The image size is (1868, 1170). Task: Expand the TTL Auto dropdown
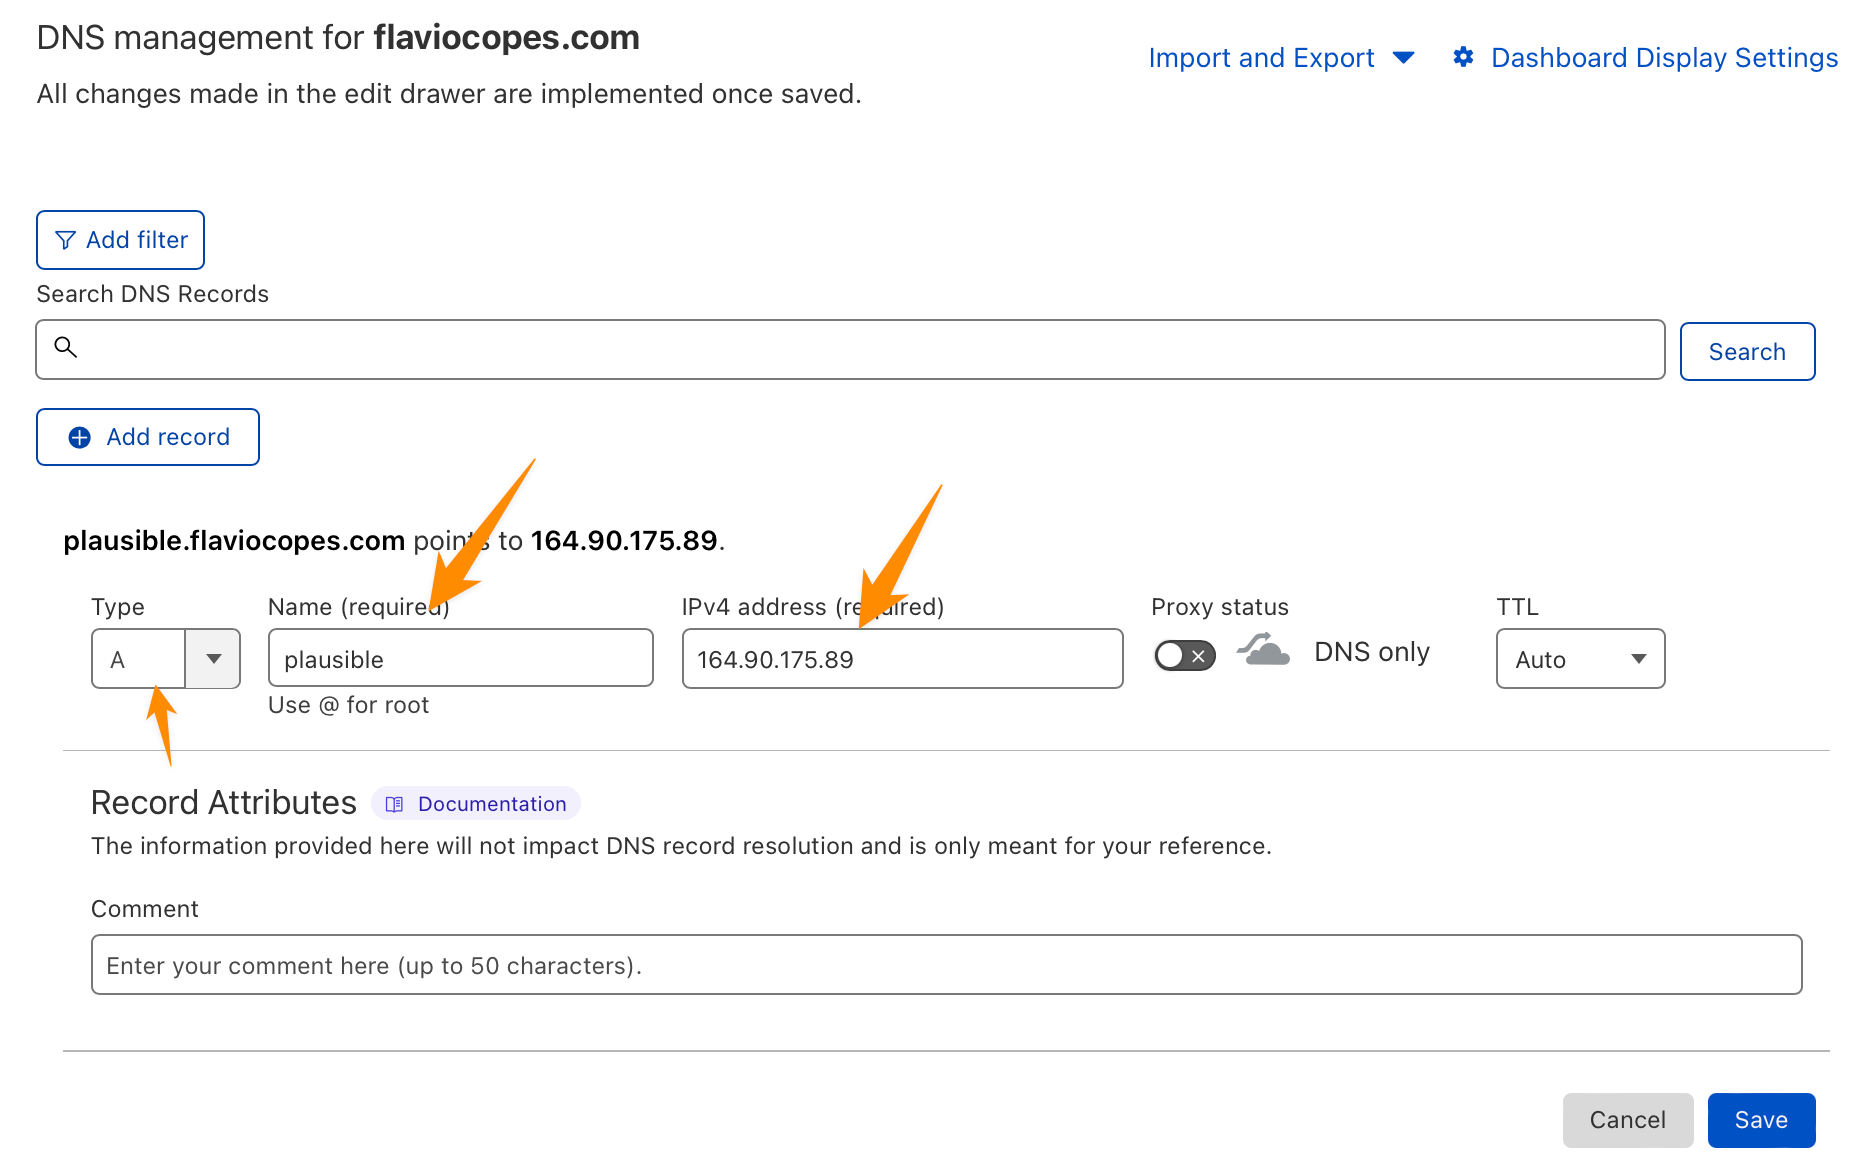point(1580,659)
